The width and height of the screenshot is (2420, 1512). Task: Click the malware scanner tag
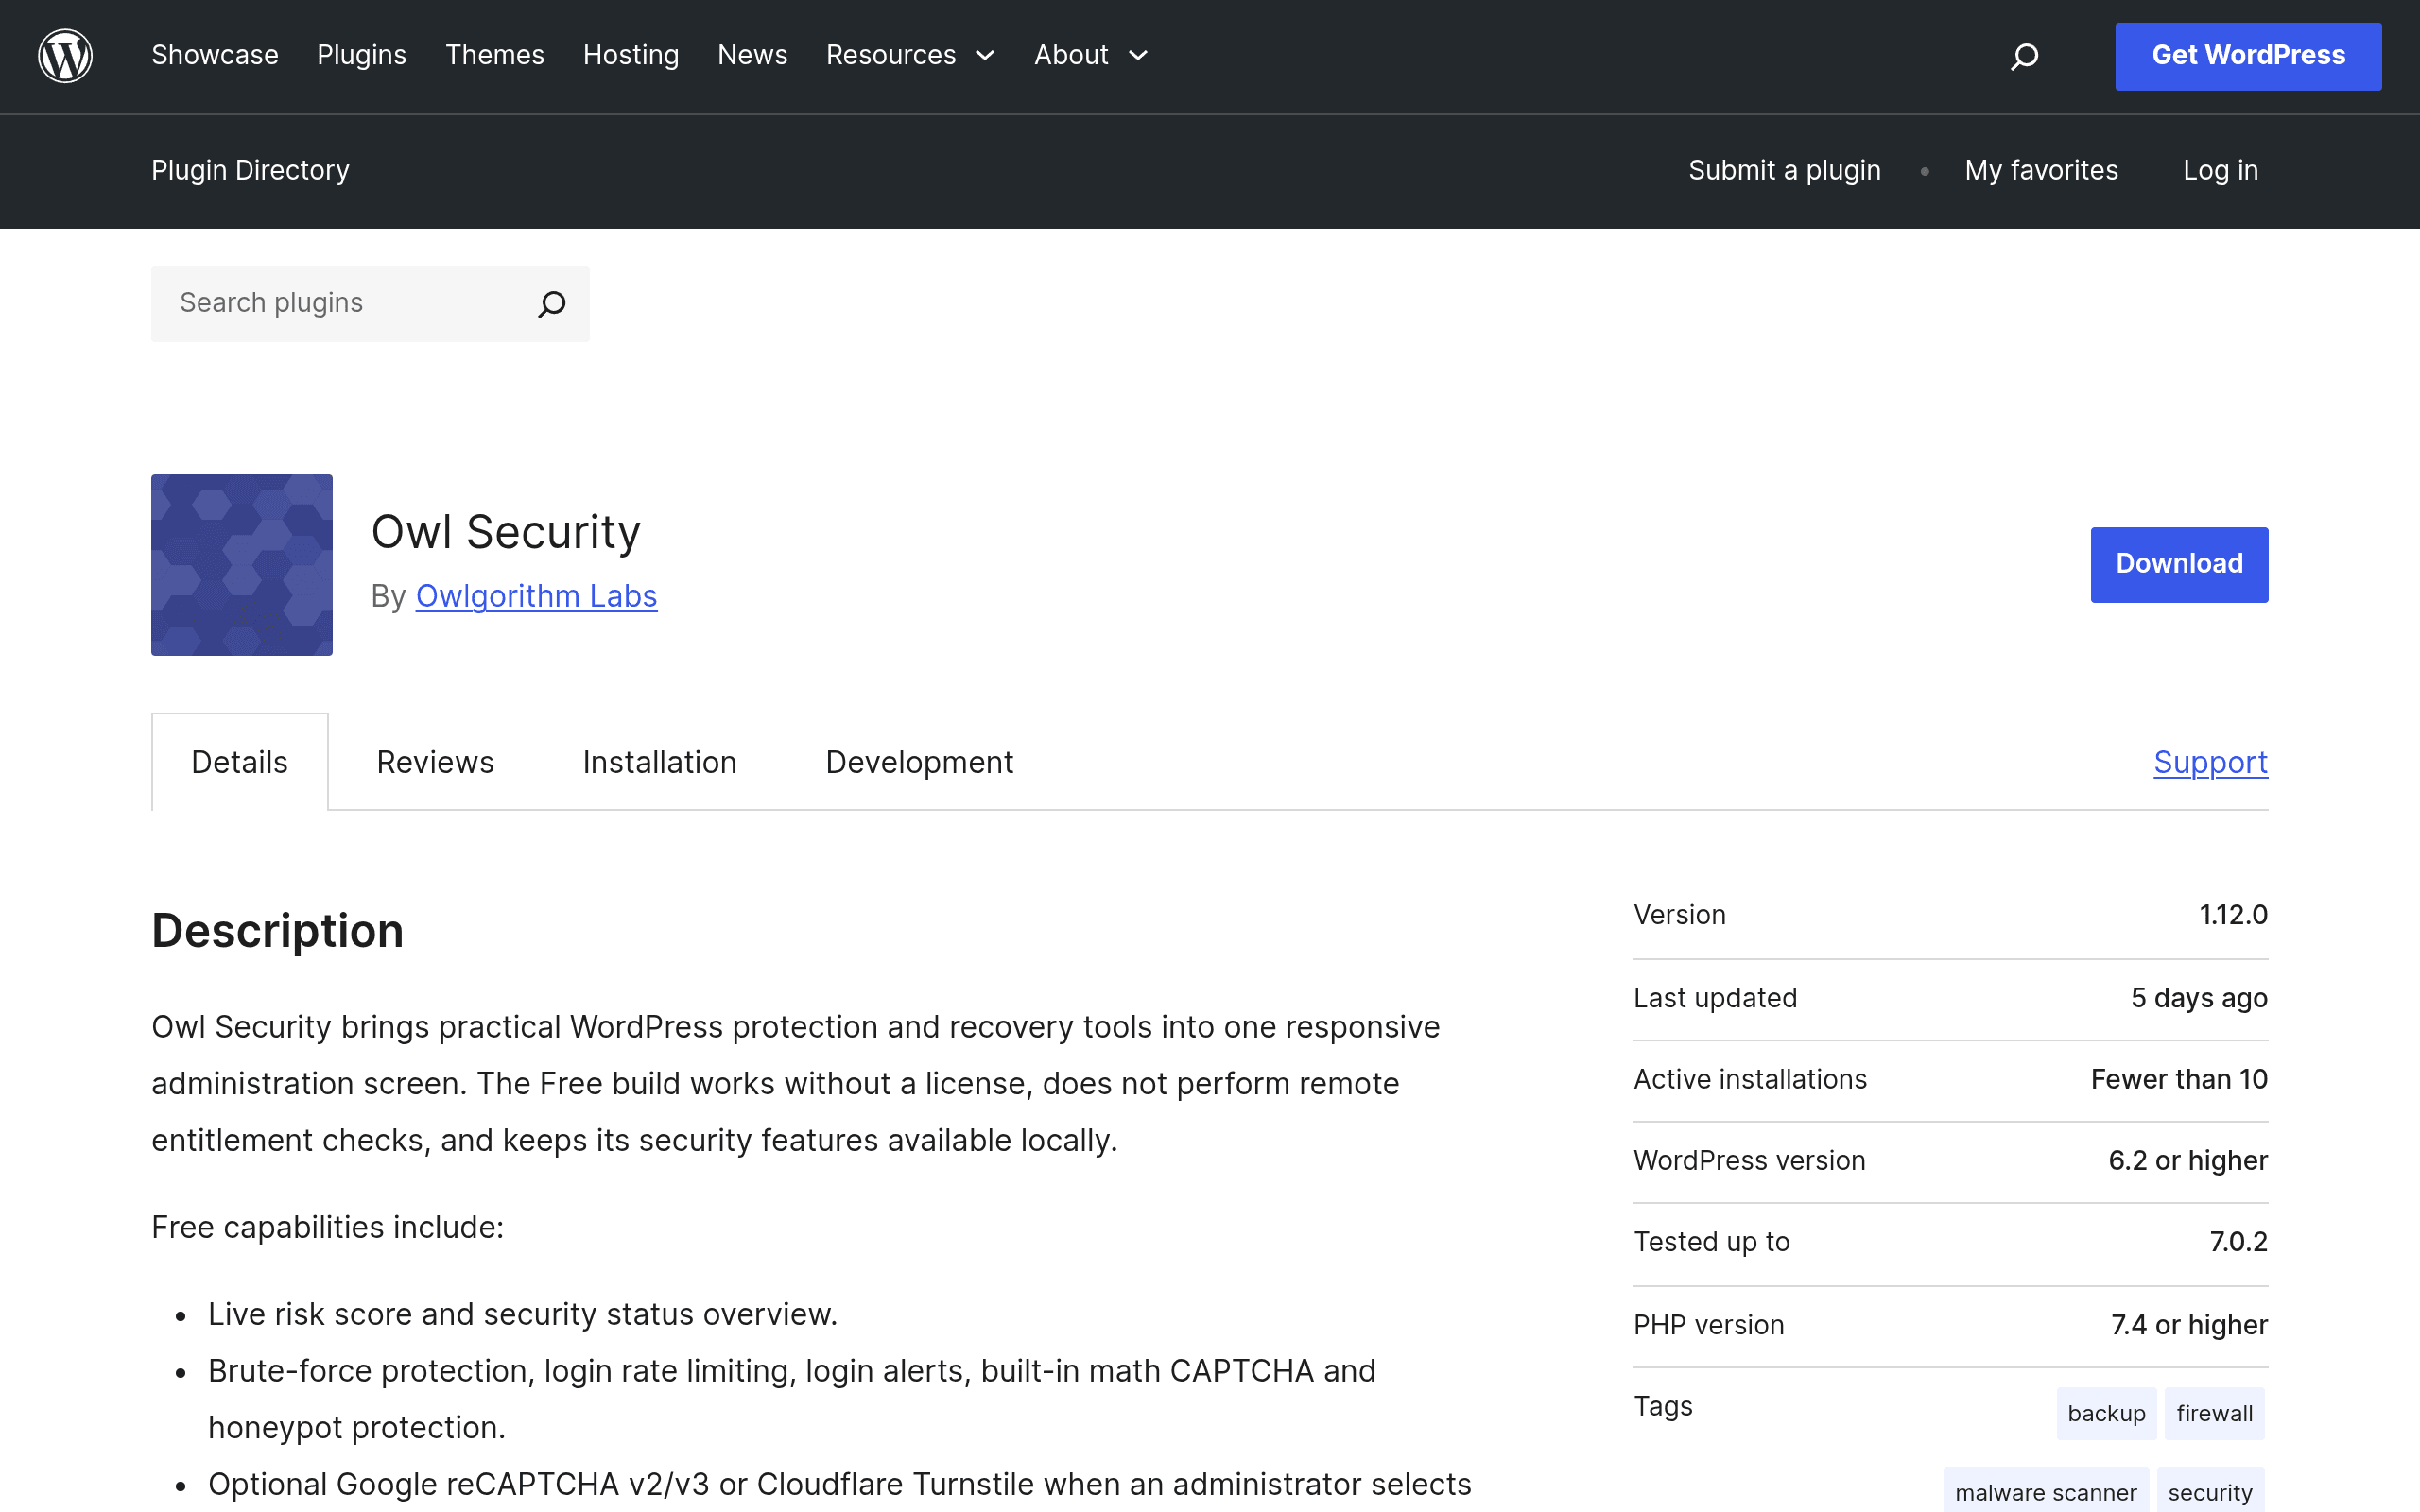[x=2045, y=1491]
